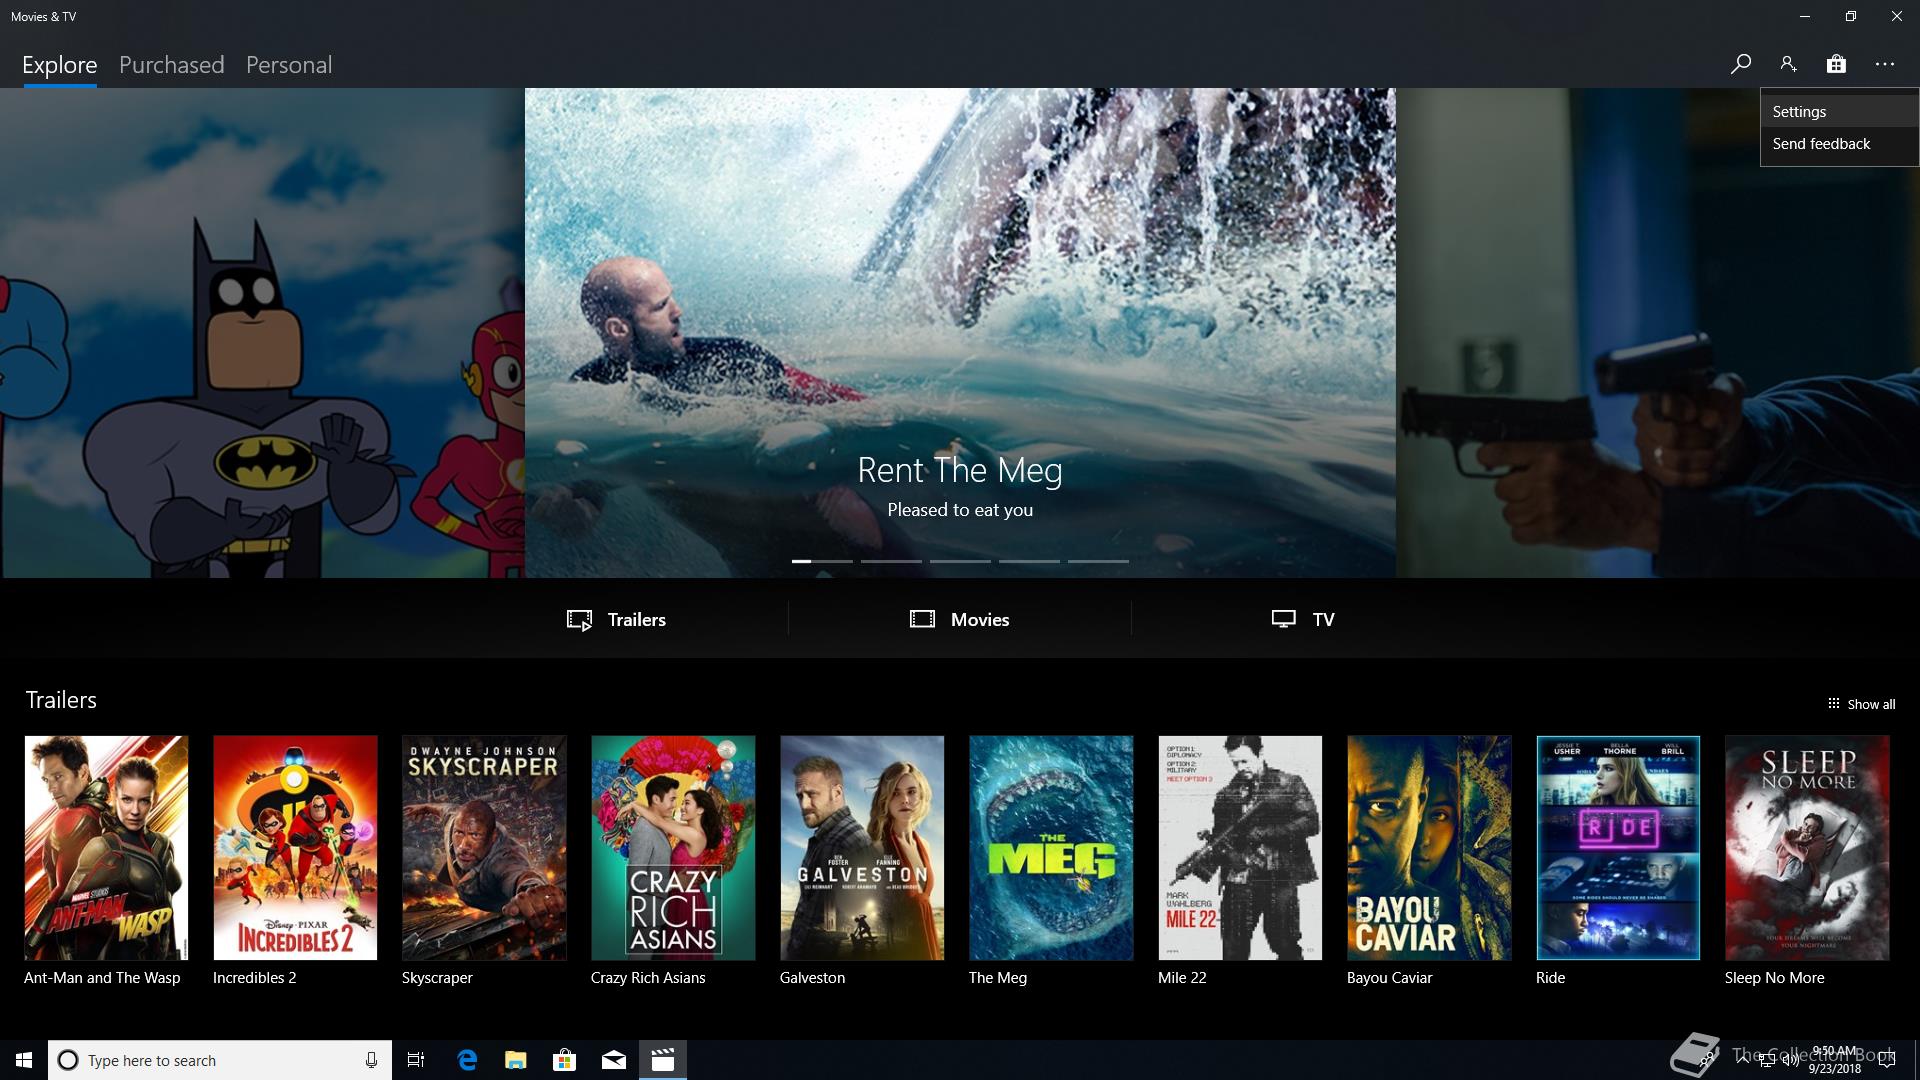The height and width of the screenshot is (1080, 1920).
Task: Launch Microsoft Edge from the taskbar
Action: (467, 1060)
